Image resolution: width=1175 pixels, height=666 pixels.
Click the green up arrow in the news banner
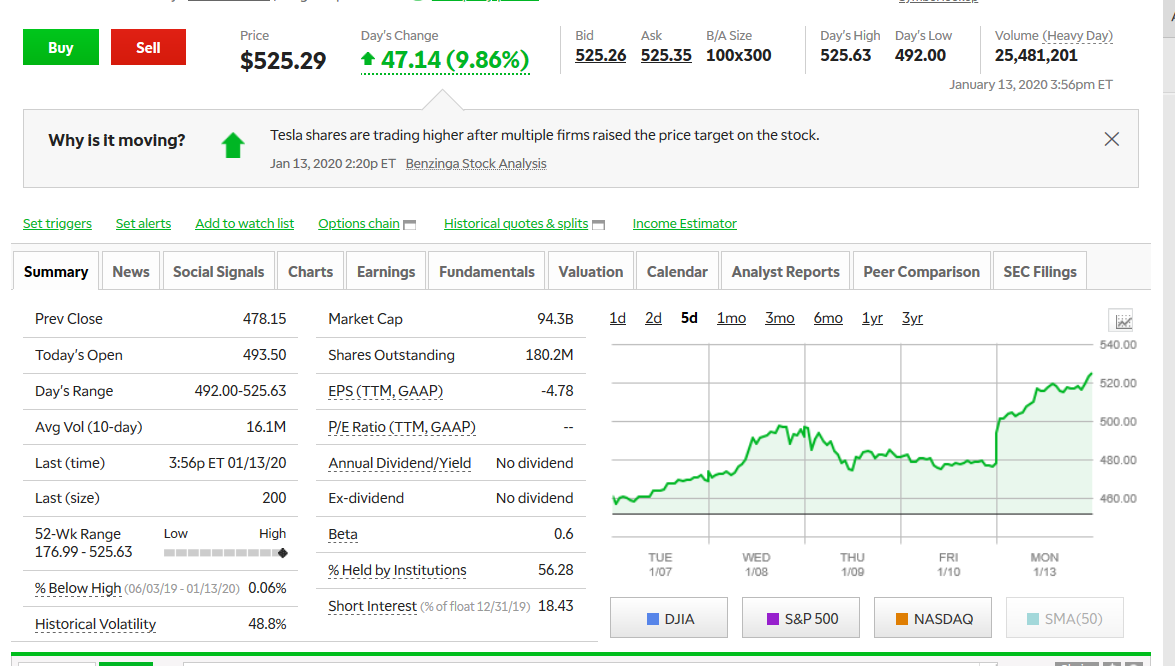[x=233, y=146]
